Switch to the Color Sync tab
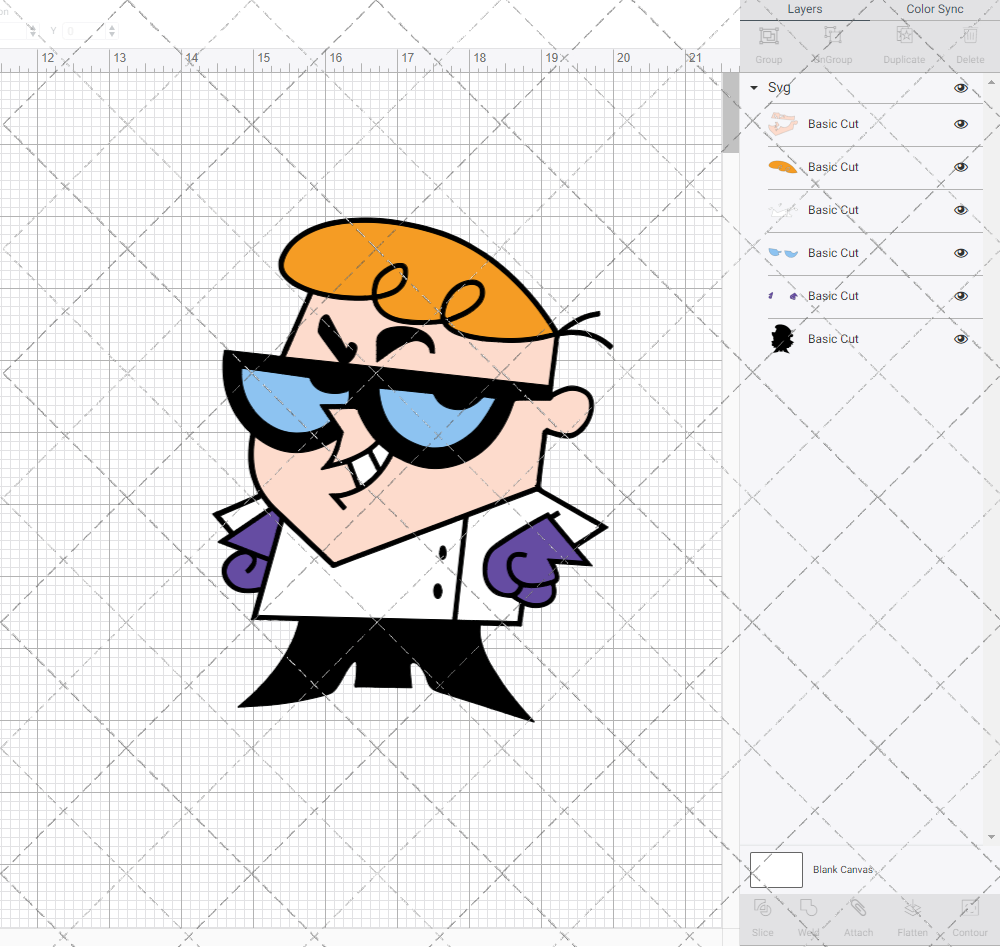Viewport: 1000px width, 947px height. (935, 9)
